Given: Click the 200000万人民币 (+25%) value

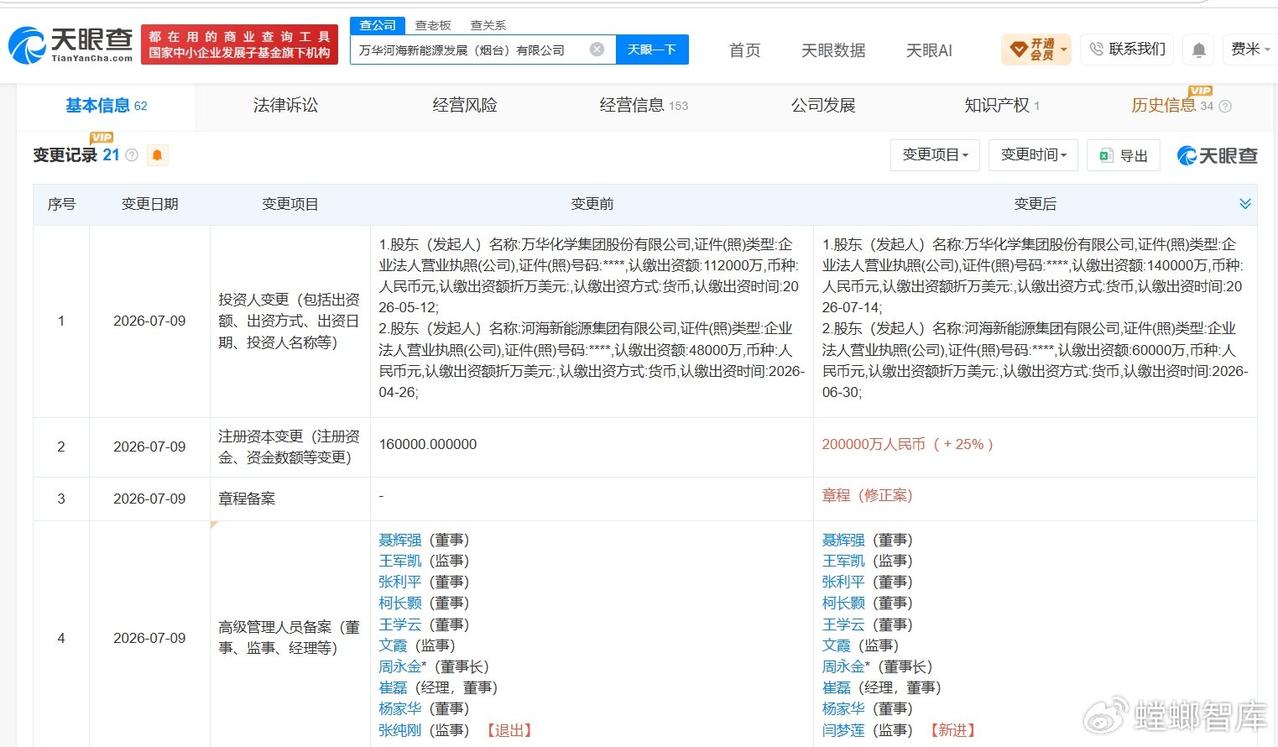Looking at the screenshot, I should tap(907, 445).
